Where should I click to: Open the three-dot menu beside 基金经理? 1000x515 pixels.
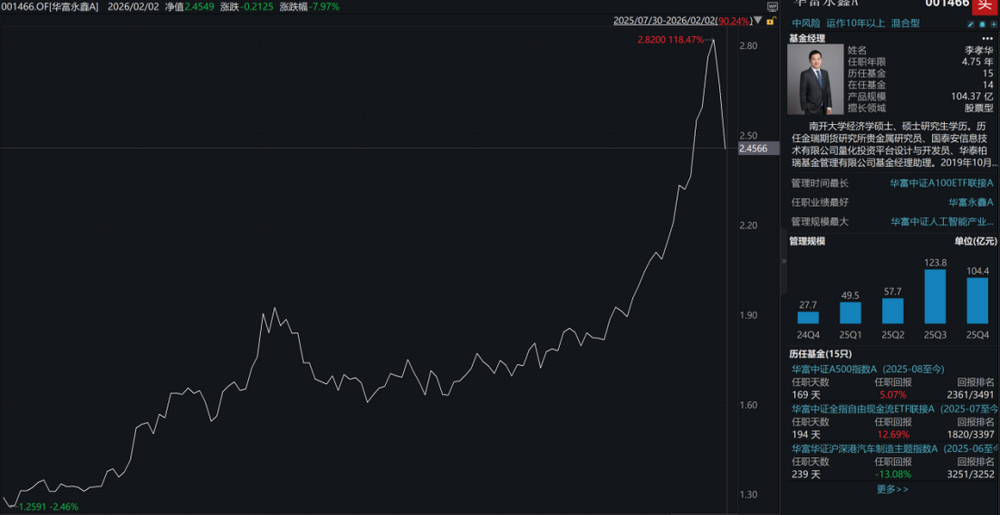[989, 38]
